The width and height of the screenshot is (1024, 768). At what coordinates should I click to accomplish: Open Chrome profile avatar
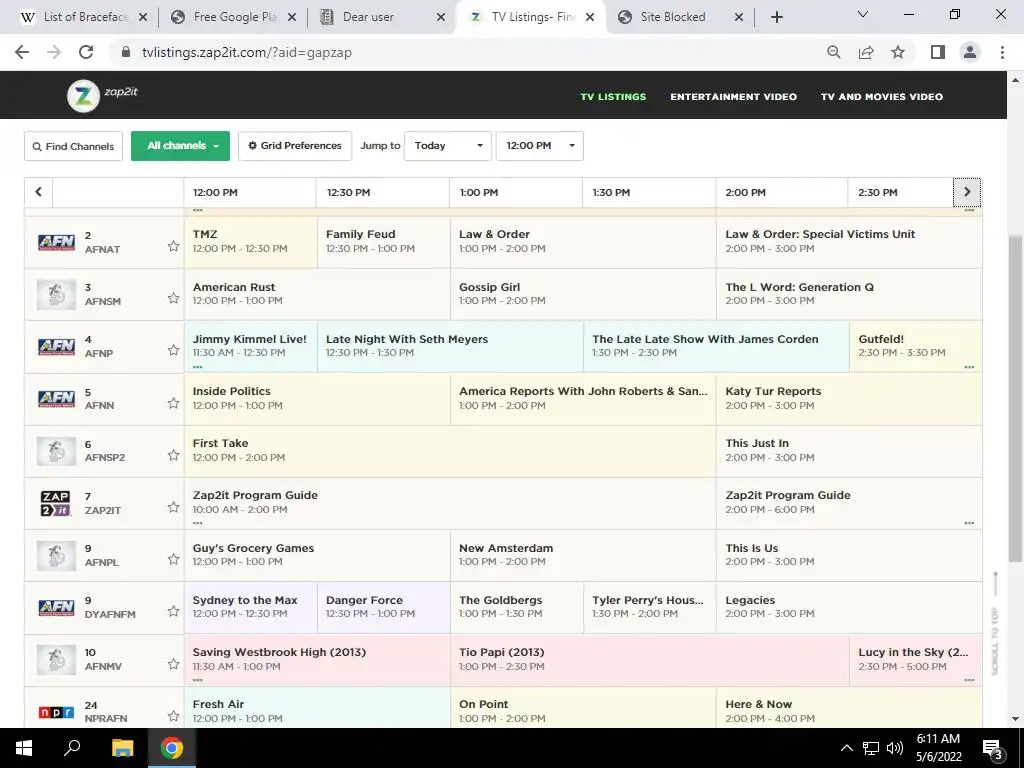[970, 52]
